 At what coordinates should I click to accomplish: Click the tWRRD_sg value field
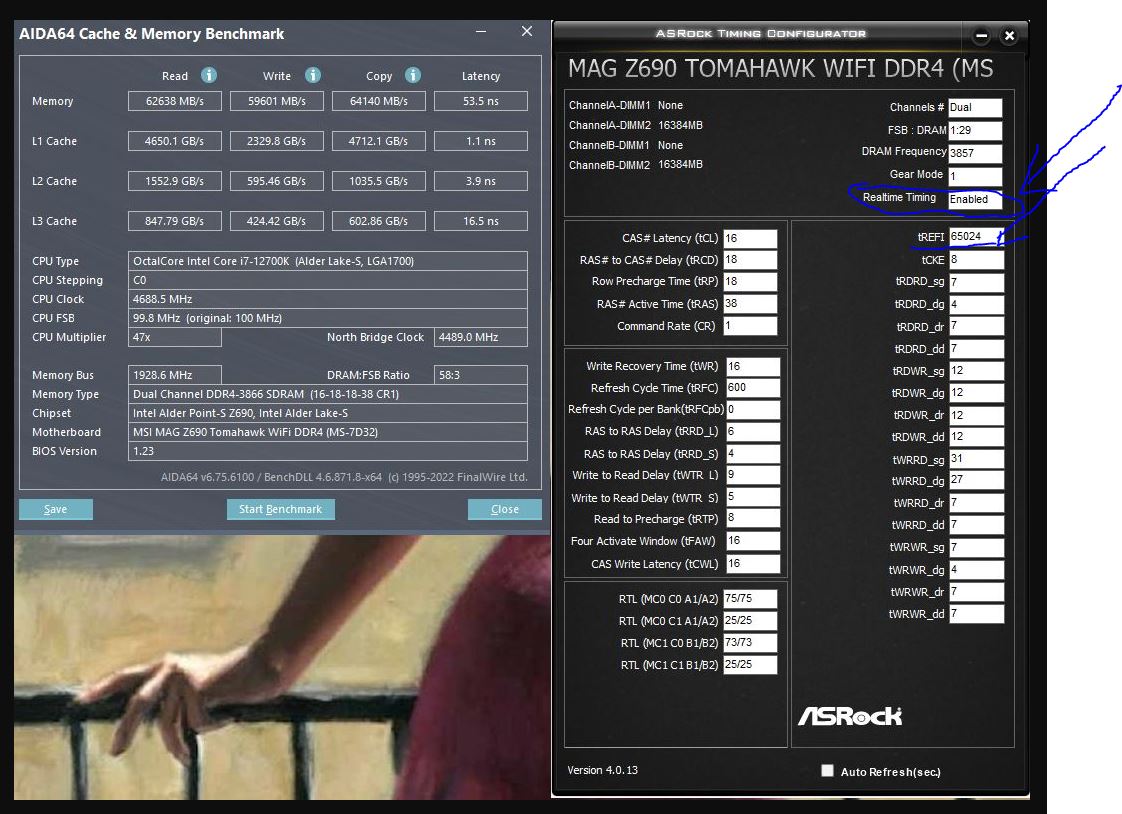tap(976, 459)
